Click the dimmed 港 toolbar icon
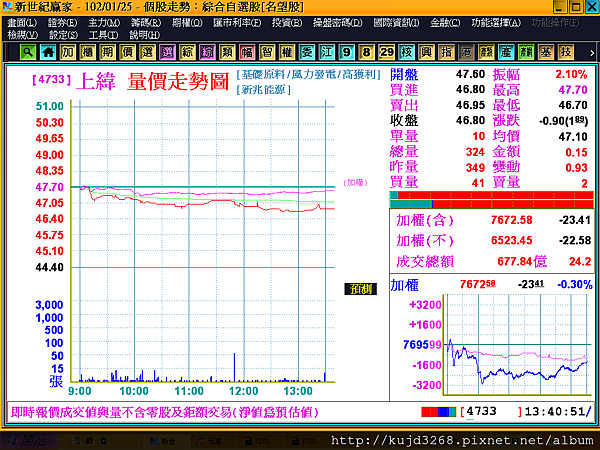 [466, 52]
